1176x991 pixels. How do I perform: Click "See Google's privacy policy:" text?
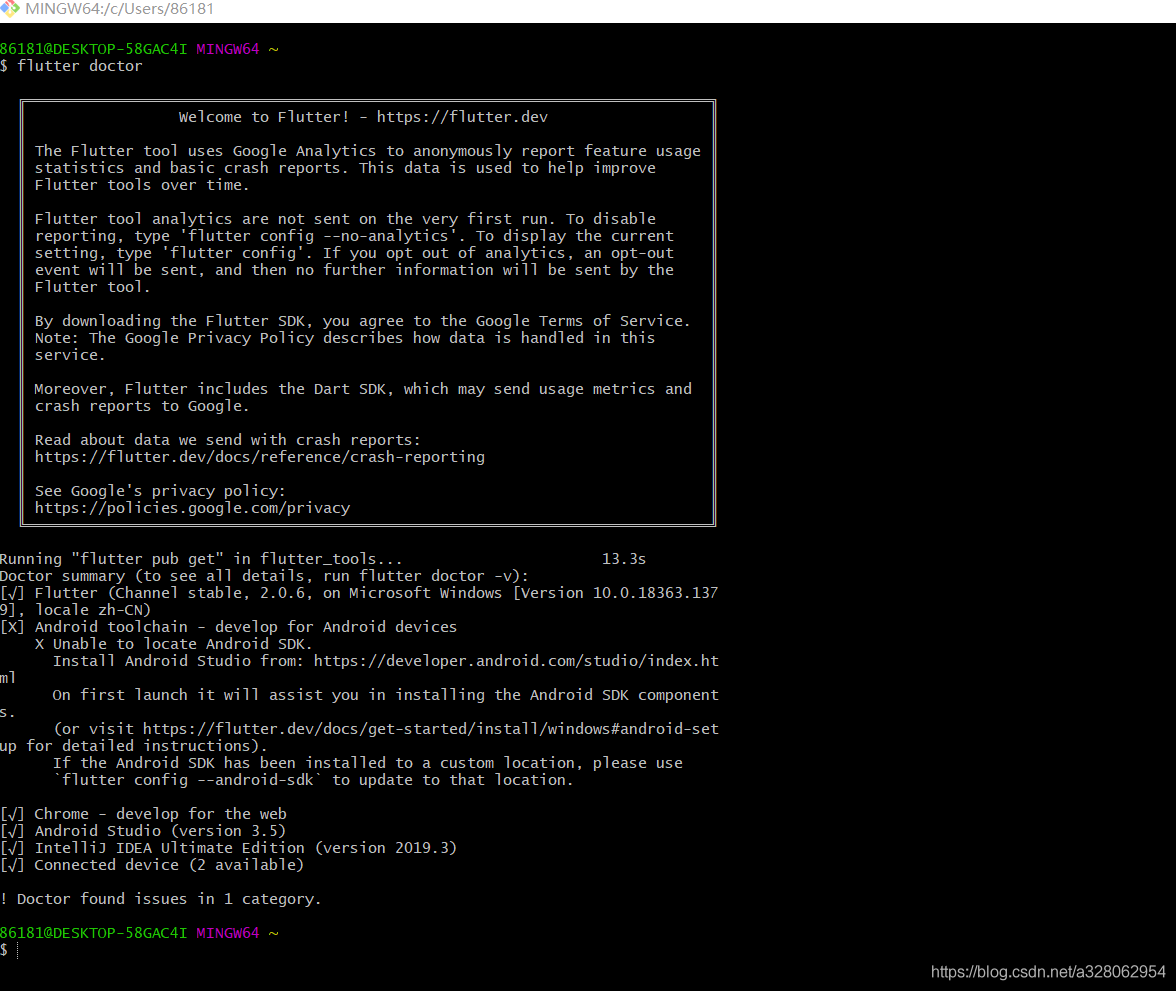160,491
